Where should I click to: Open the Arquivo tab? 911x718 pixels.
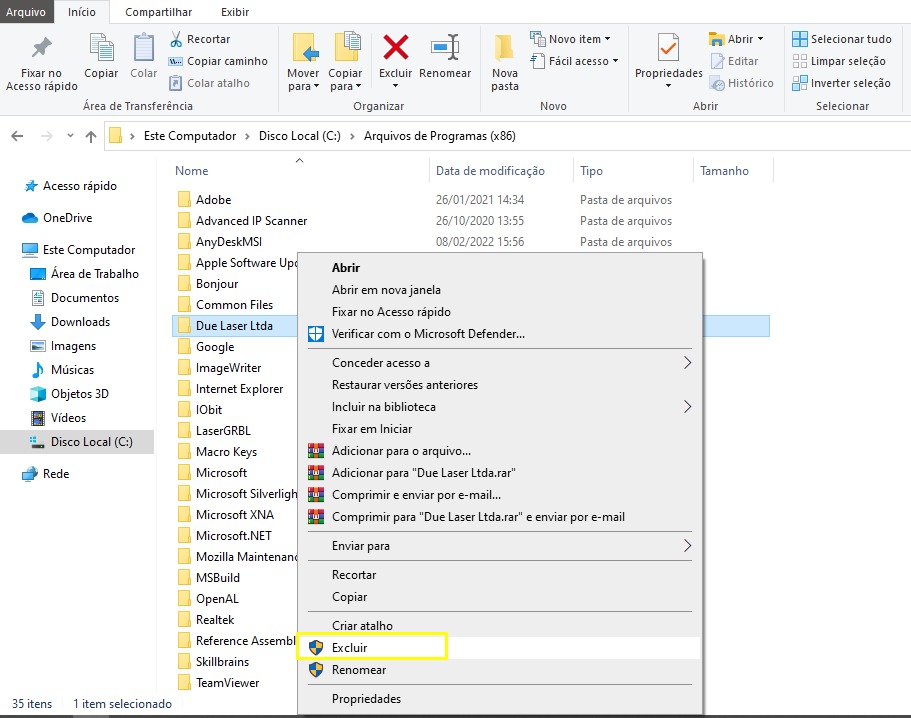[x=26, y=12]
